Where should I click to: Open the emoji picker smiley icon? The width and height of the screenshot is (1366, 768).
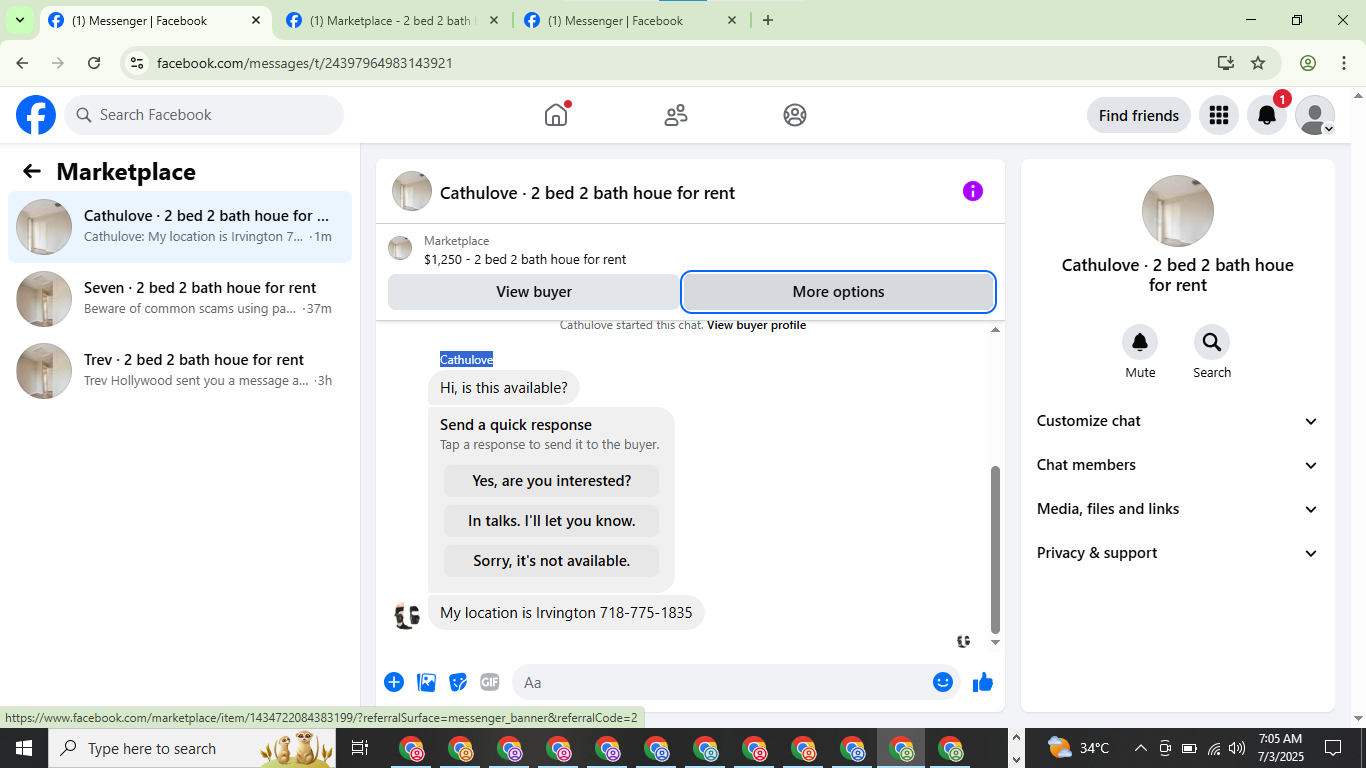tap(942, 682)
